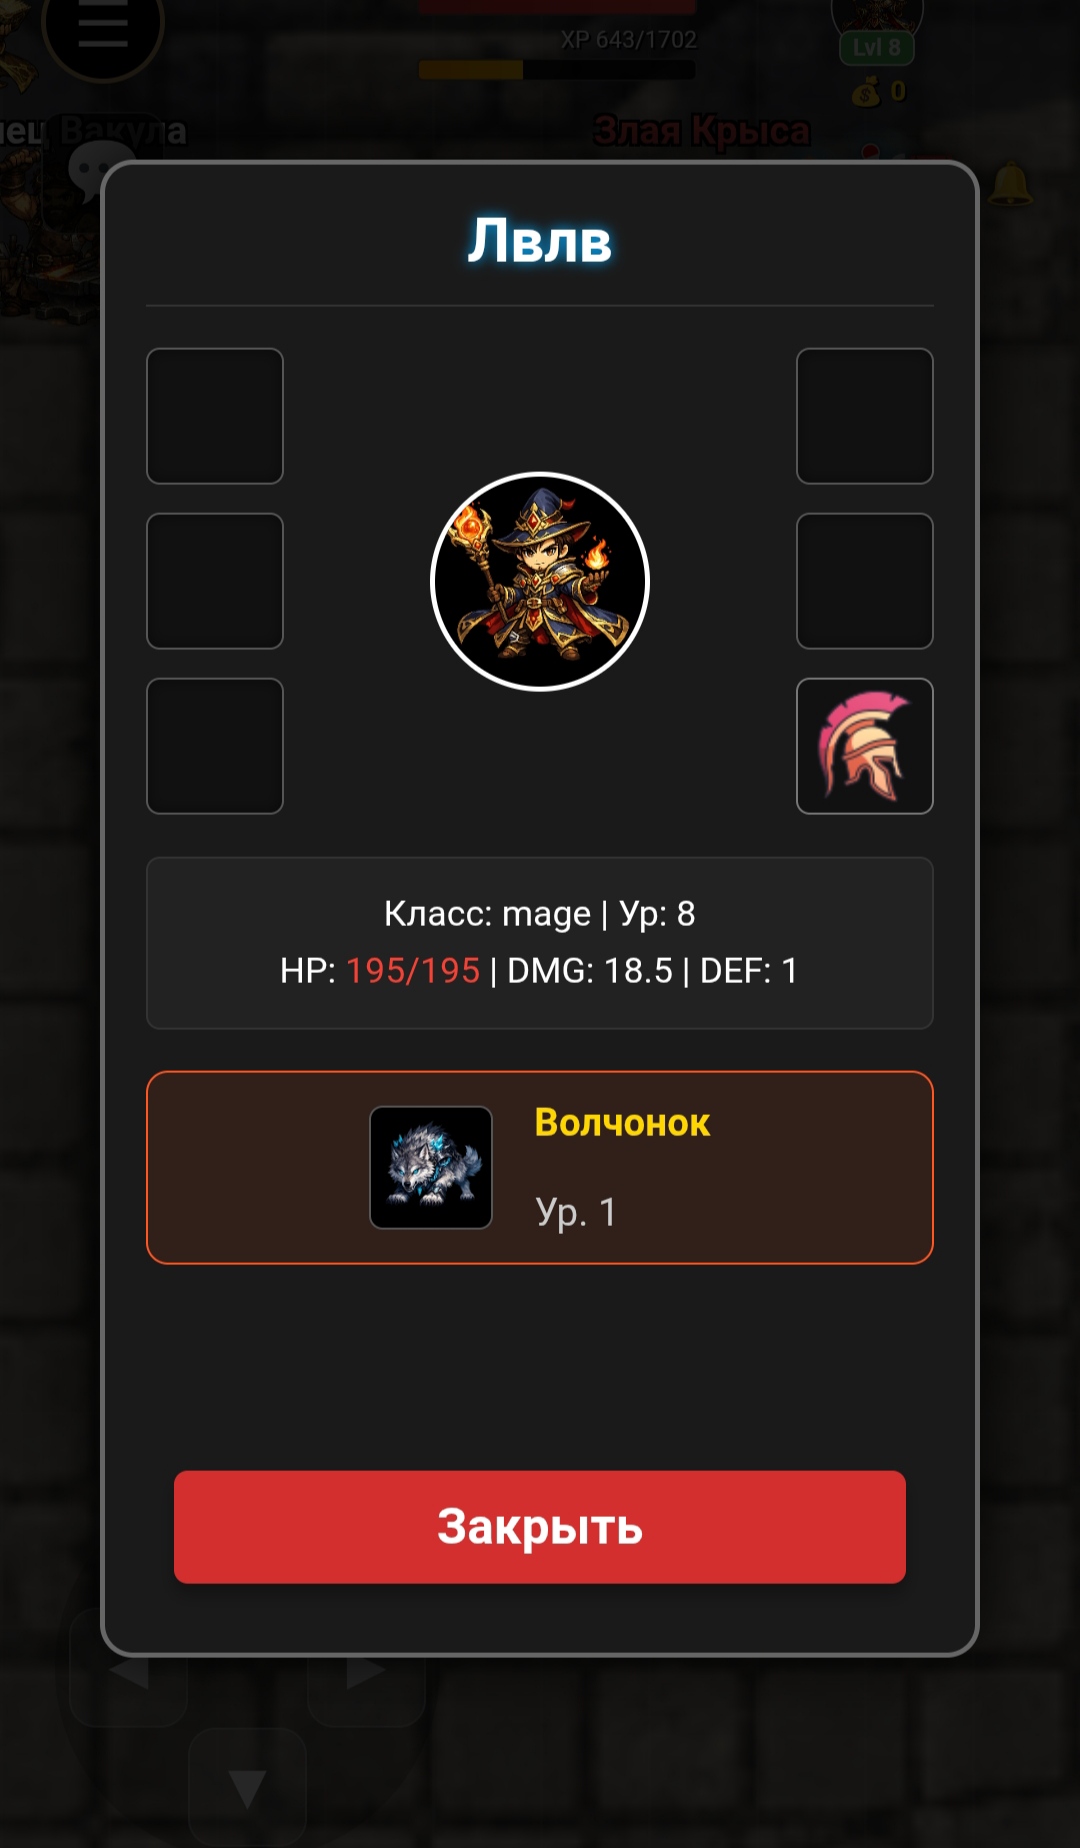Select the top-left empty equipment slot
This screenshot has height=1848, width=1080.
point(215,416)
